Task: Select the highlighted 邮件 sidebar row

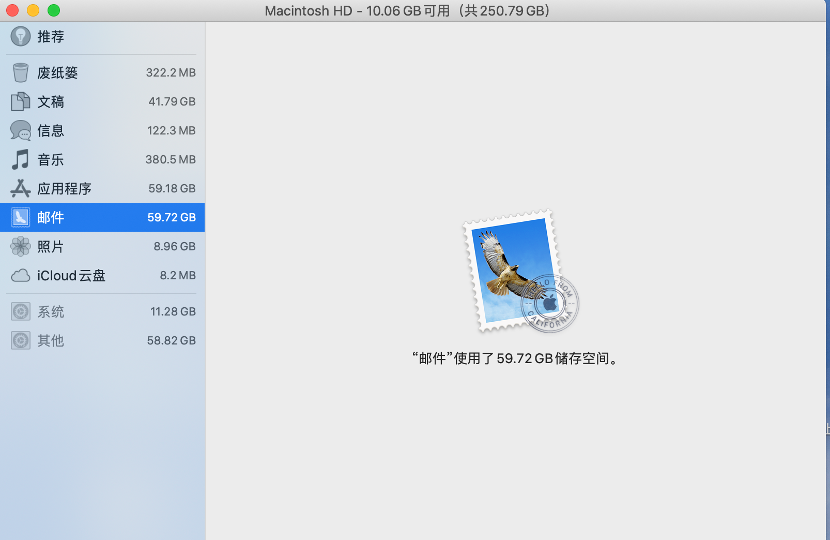Action: (102, 217)
